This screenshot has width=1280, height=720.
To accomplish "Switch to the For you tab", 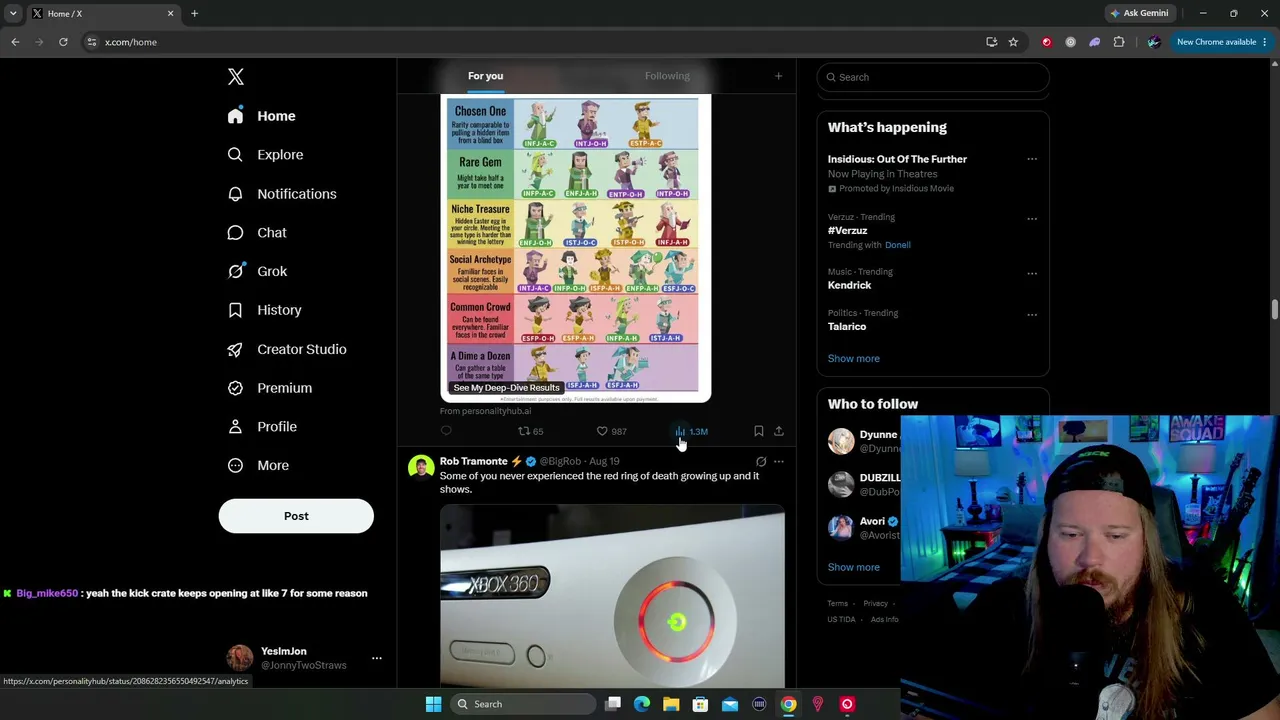I will (485, 76).
